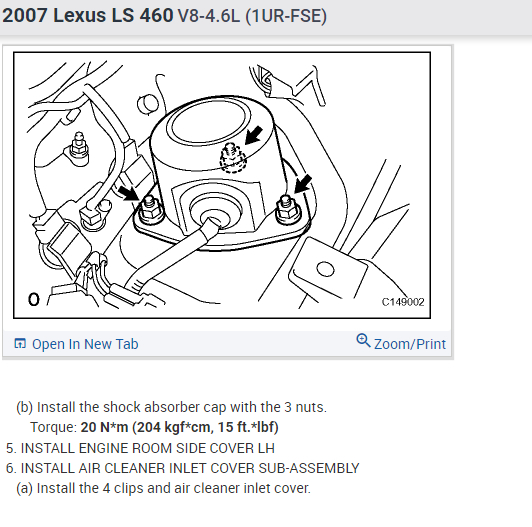Click the round top of shock absorber cap

(x=209, y=124)
